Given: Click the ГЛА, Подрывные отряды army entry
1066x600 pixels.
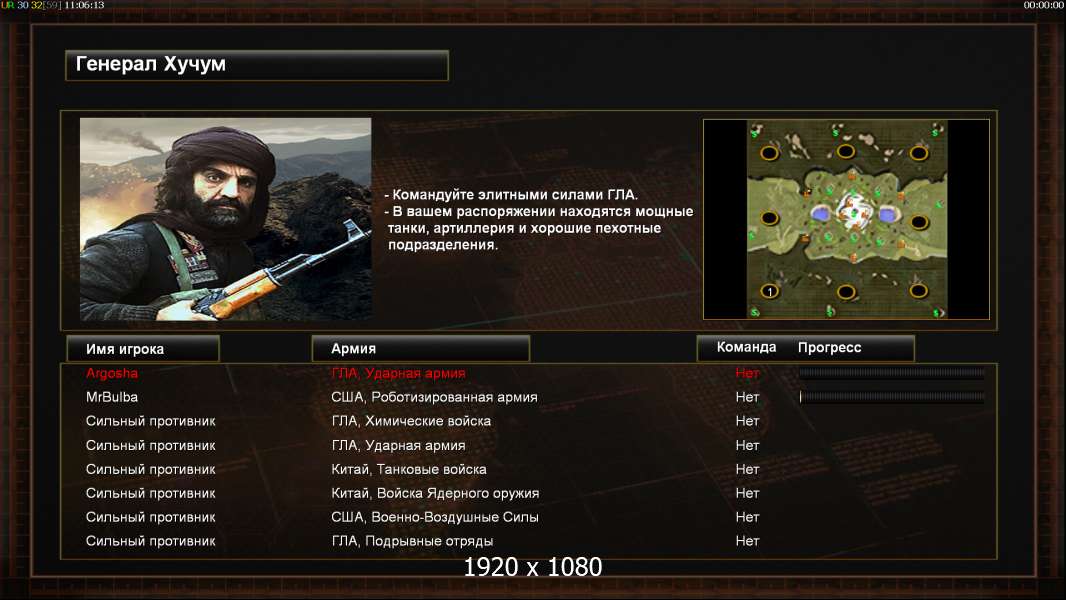Looking at the screenshot, I should click(412, 541).
